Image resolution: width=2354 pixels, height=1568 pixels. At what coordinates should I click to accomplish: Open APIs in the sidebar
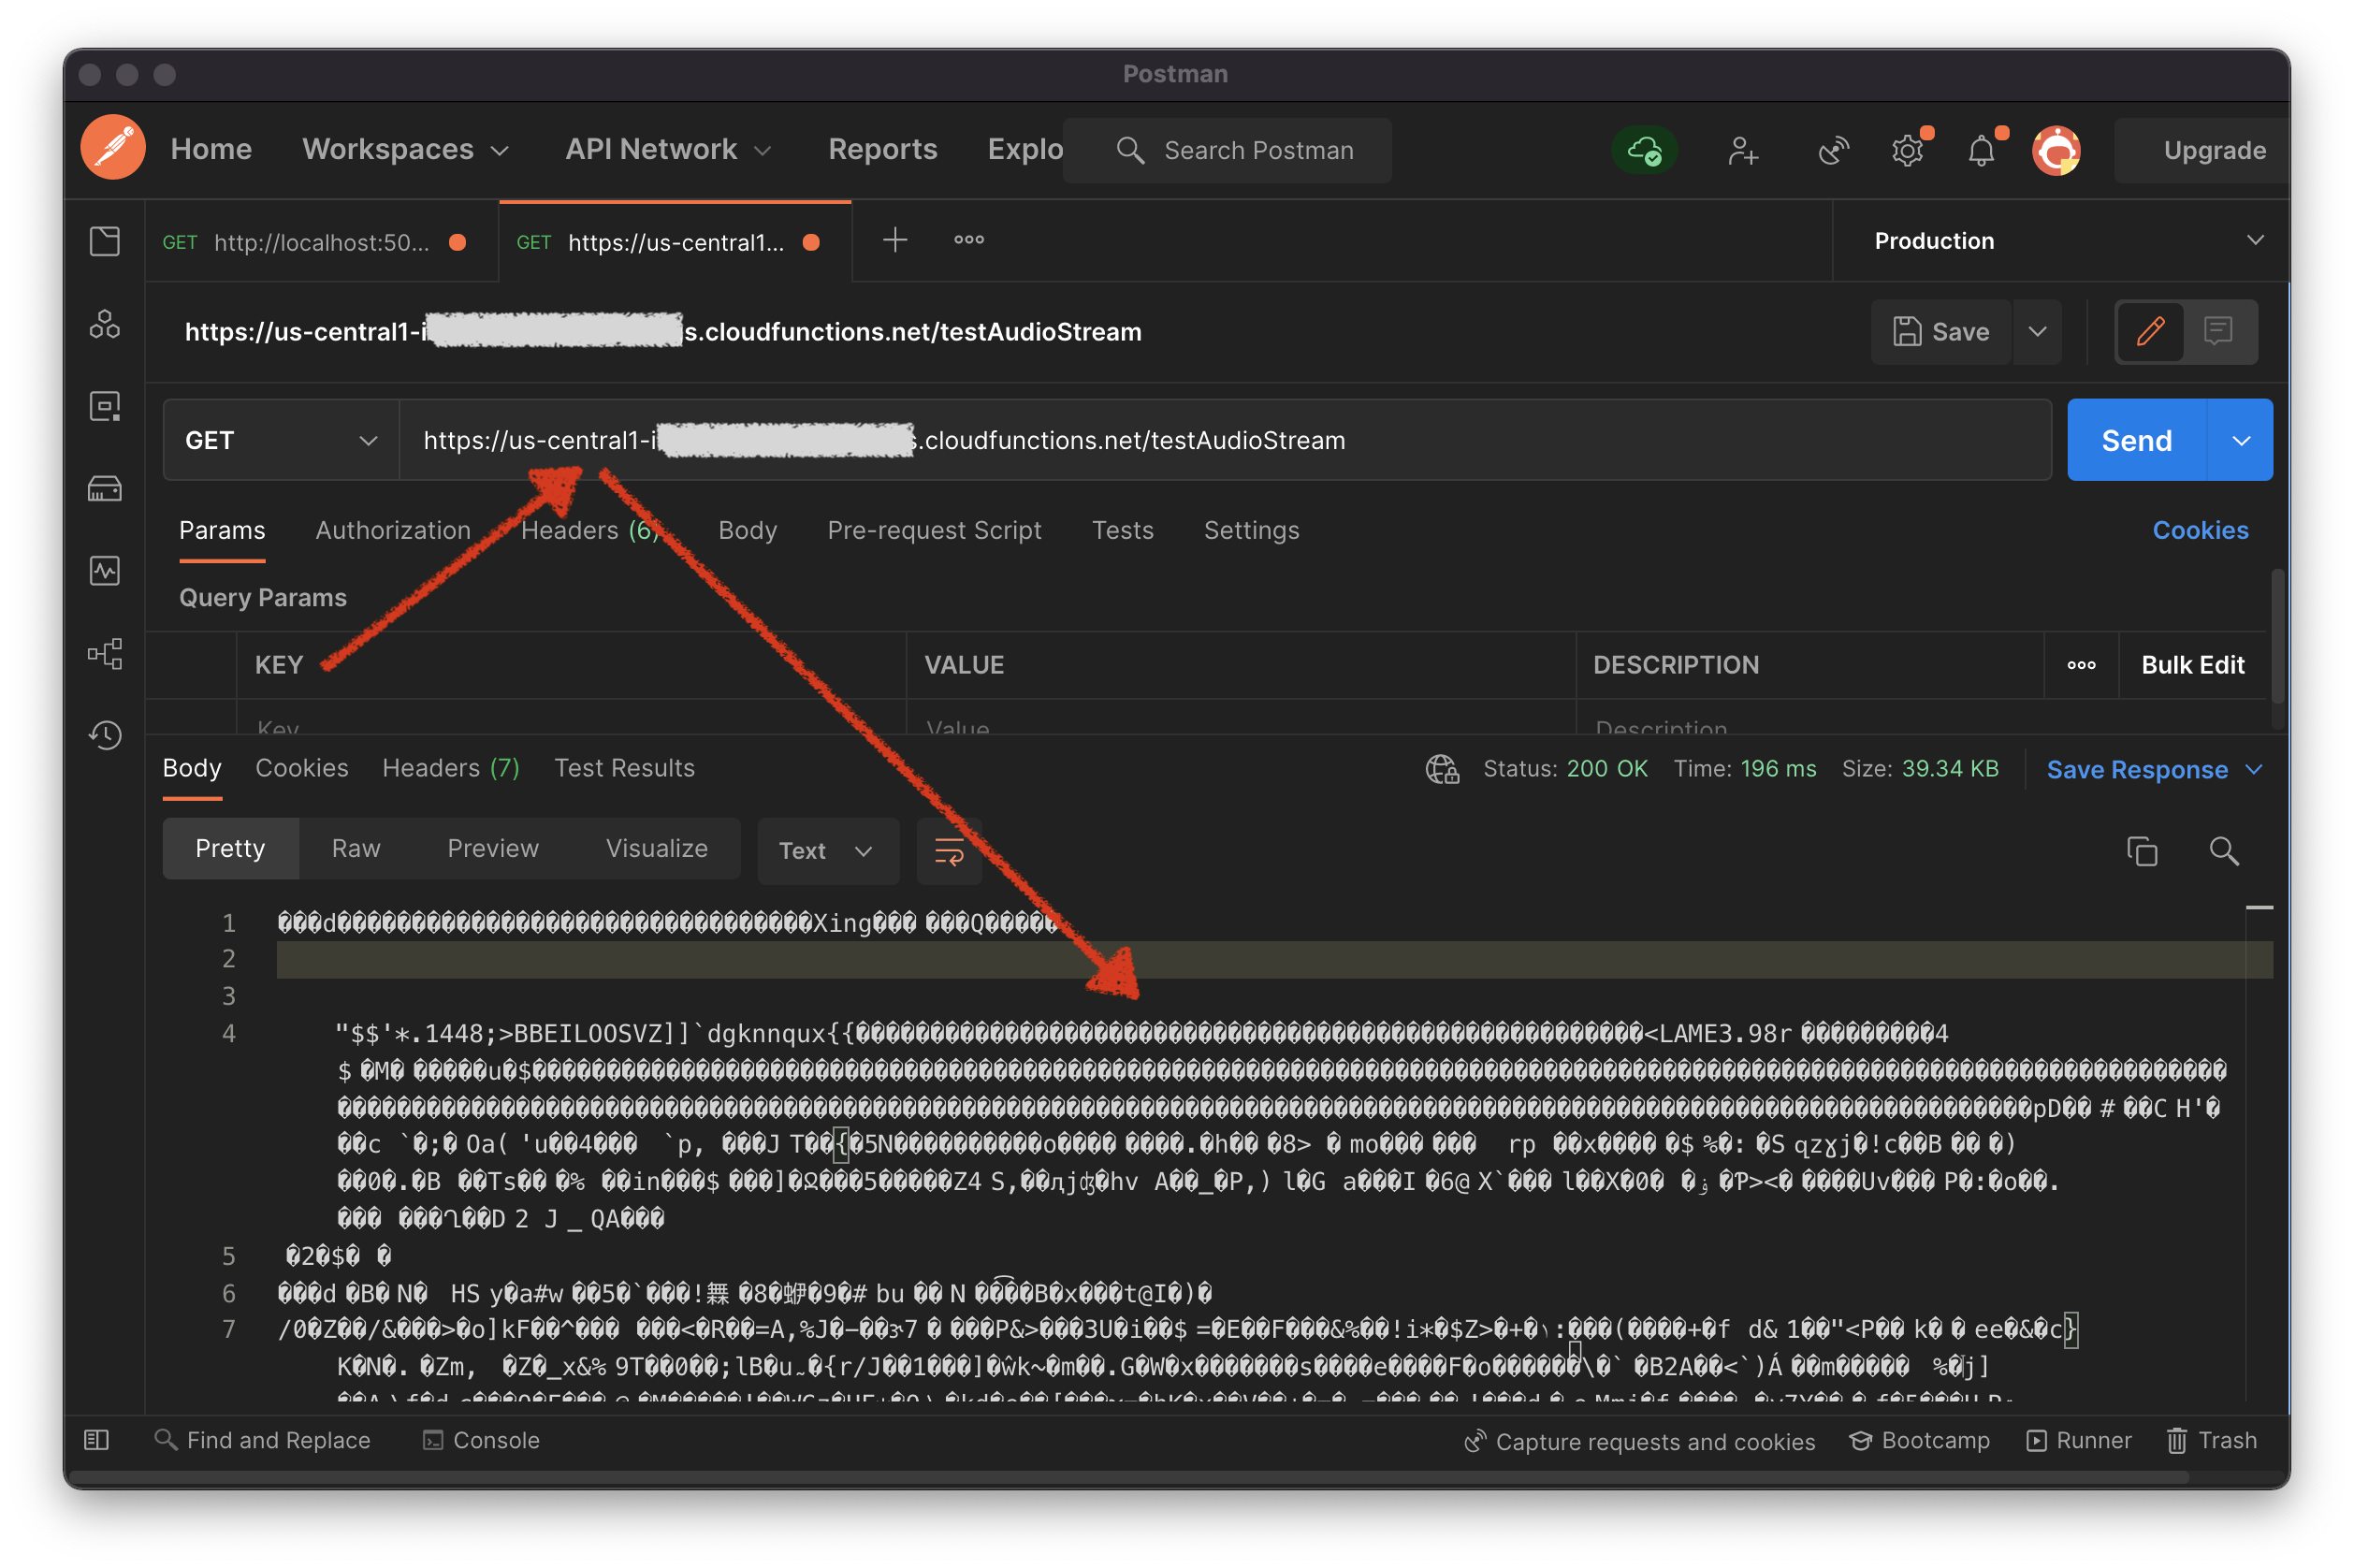tap(105, 324)
